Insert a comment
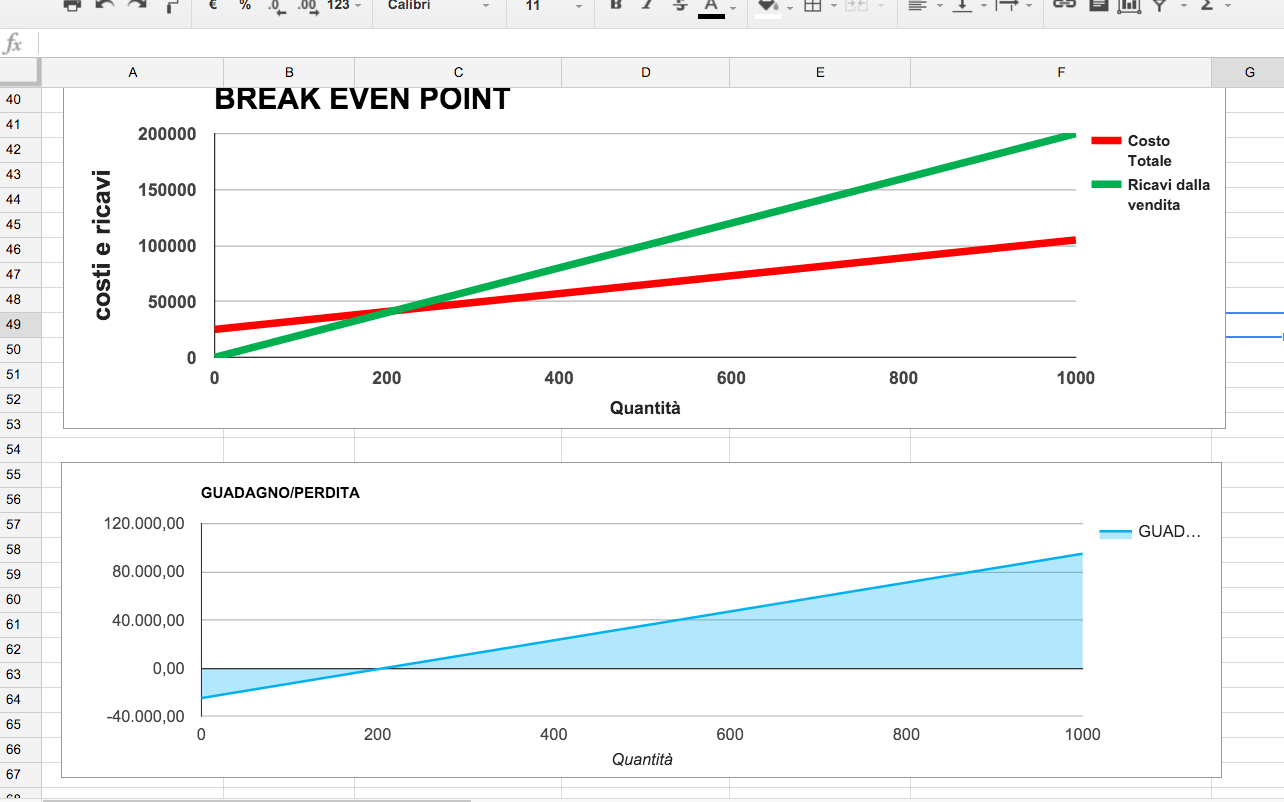This screenshot has width=1284, height=802. (1097, 8)
